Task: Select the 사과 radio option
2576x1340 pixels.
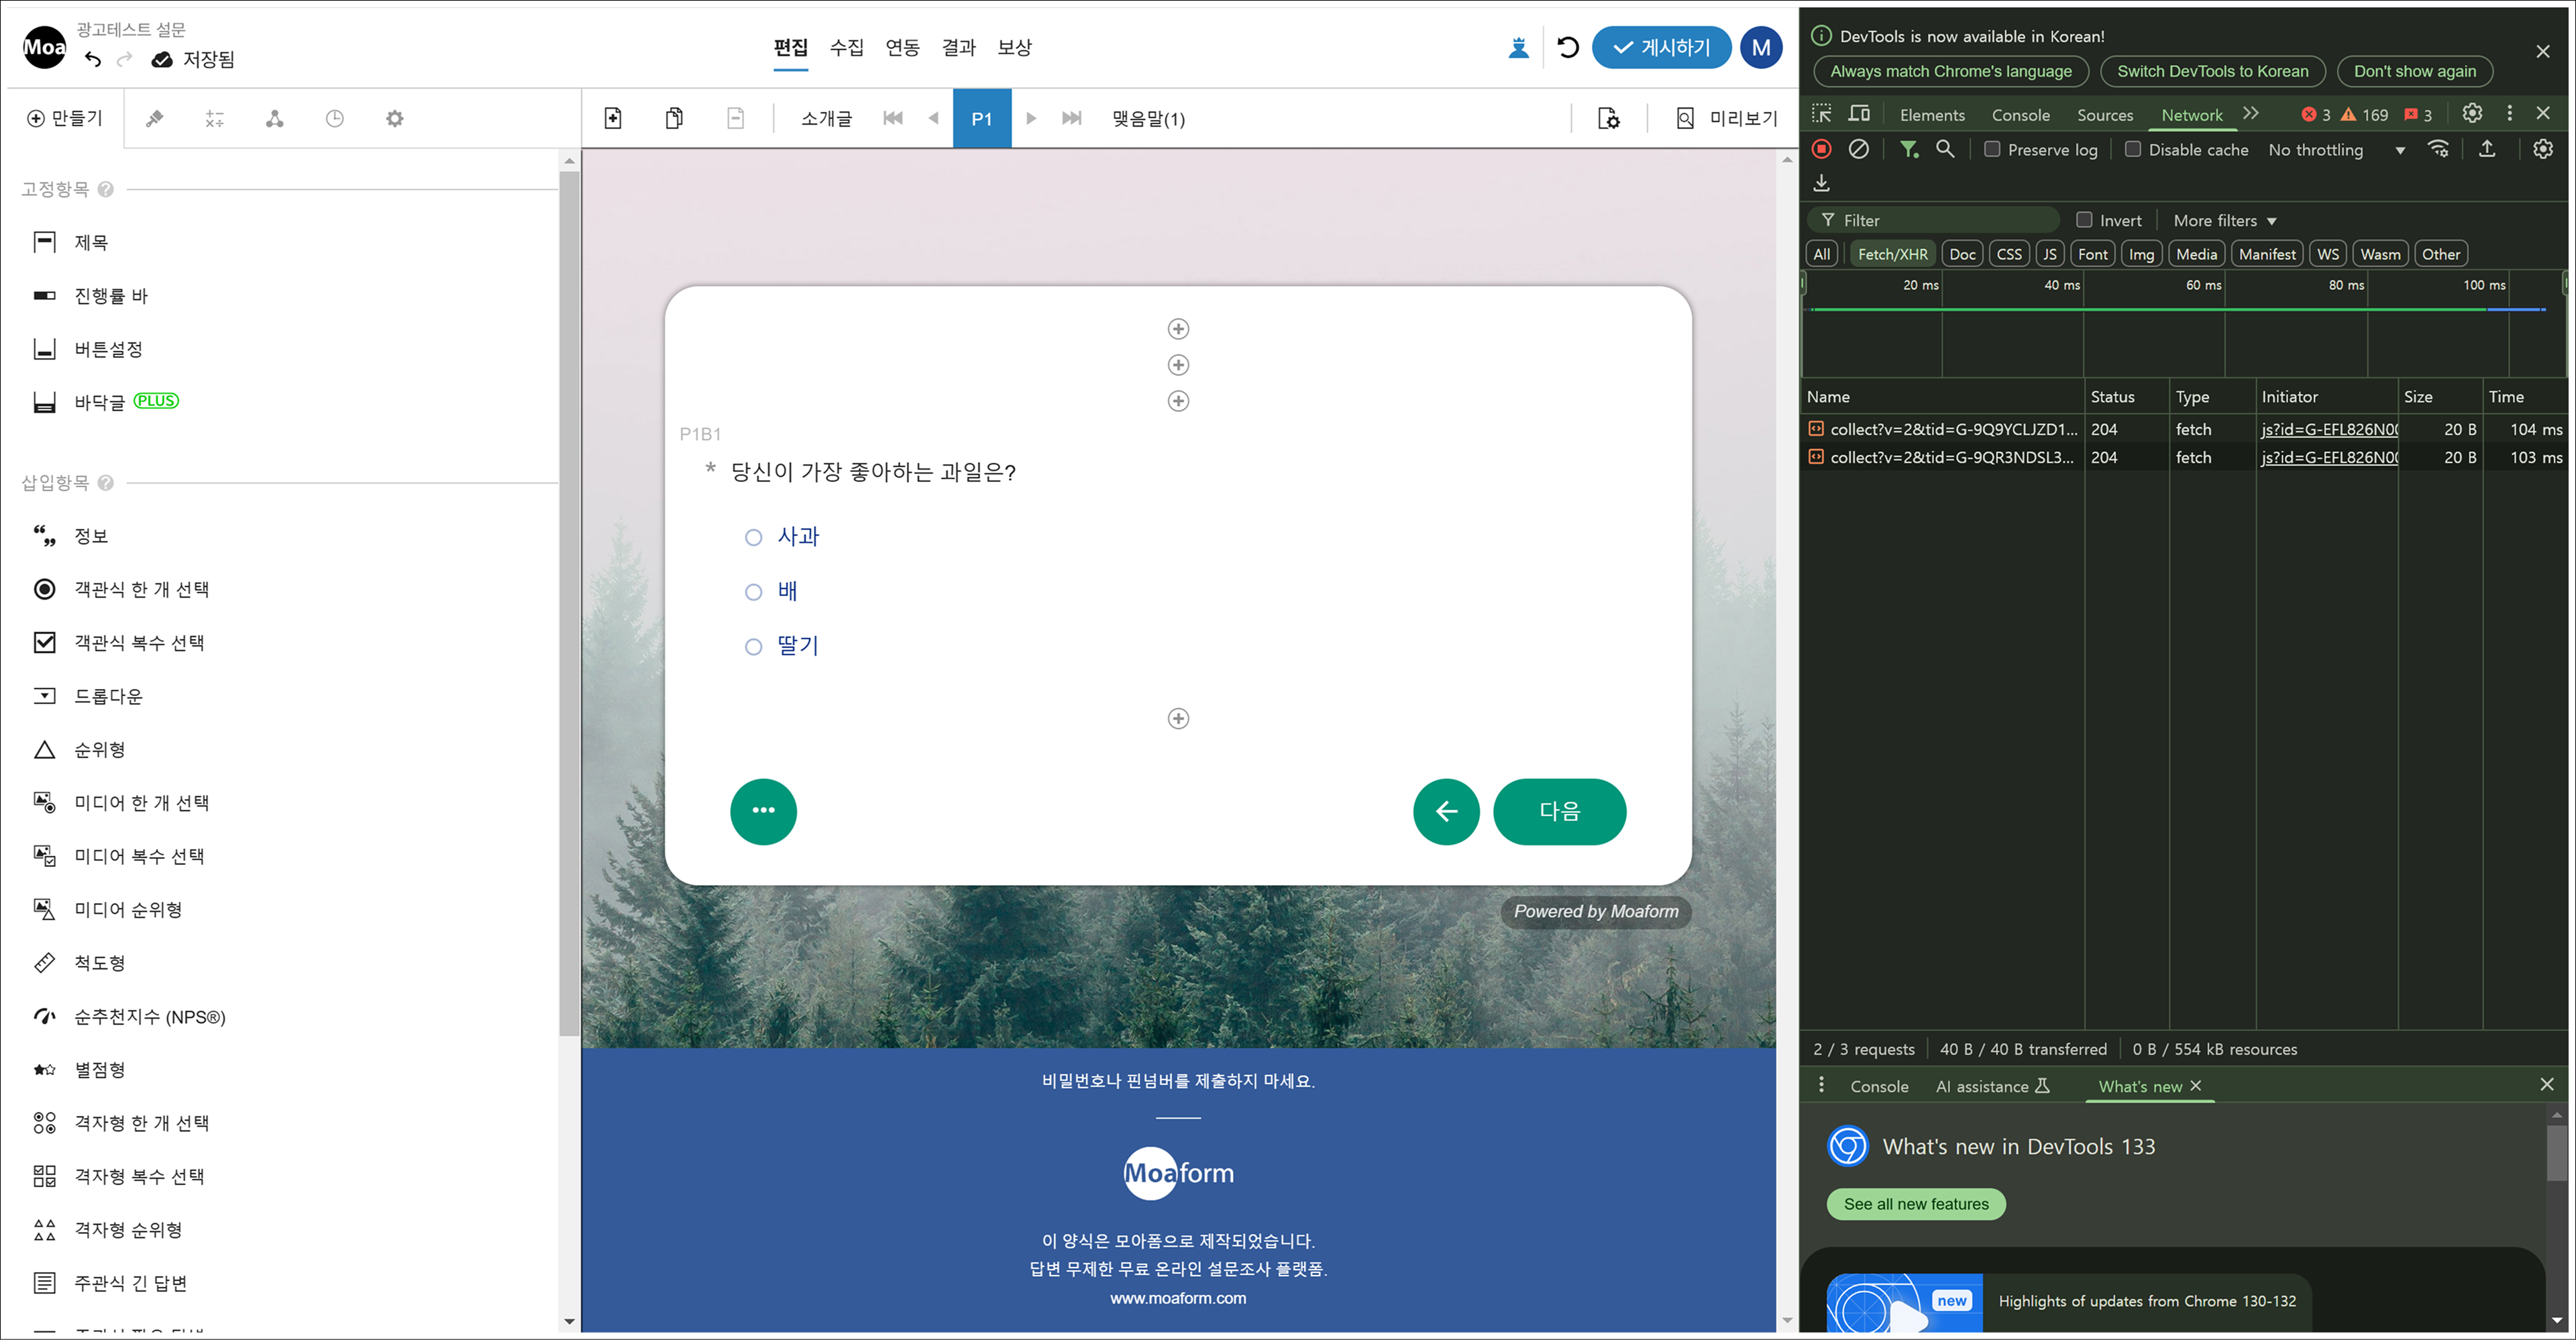Action: 754,538
